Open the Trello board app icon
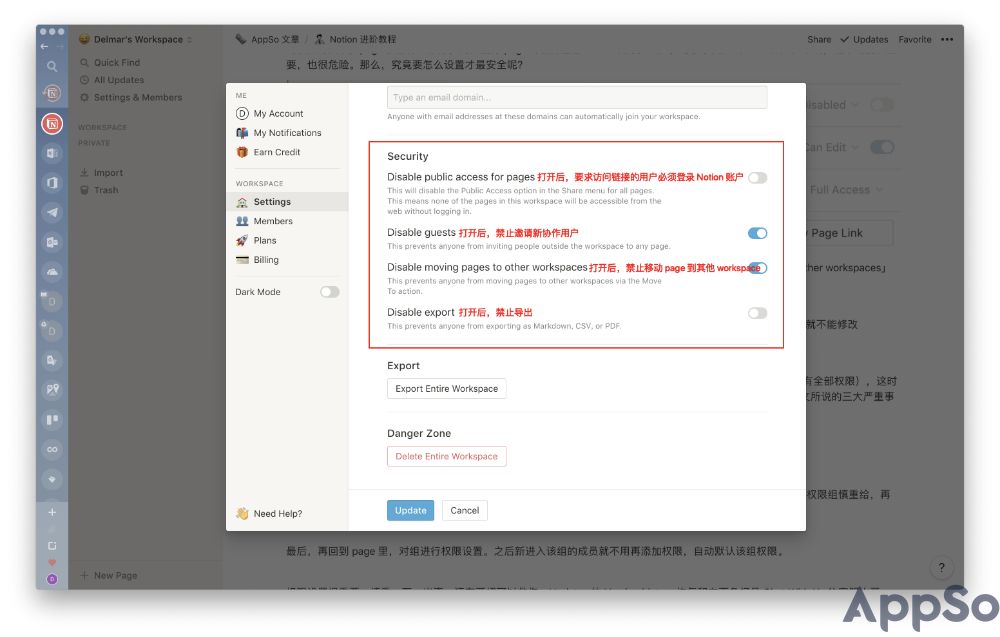Image resolution: width=1000 pixels, height=637 pixels. point(52,420)
